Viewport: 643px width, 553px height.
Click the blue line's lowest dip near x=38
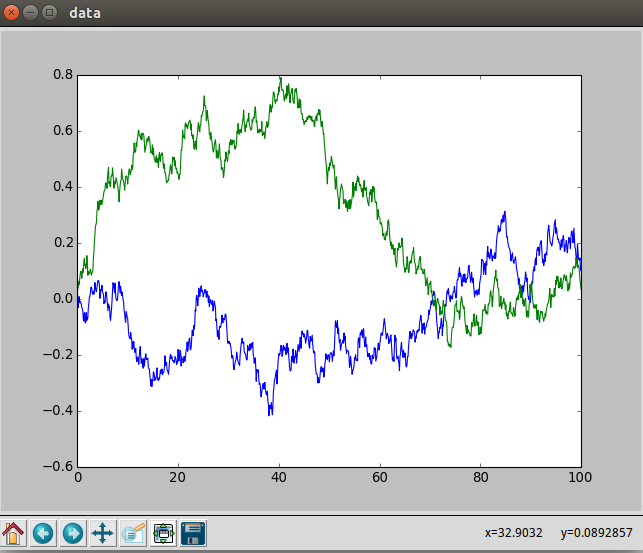pyautogui.click(x=270, y=413)
